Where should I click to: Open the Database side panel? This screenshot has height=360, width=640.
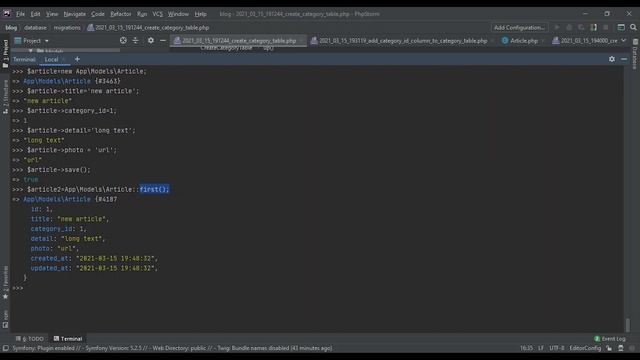pos(635,54)
